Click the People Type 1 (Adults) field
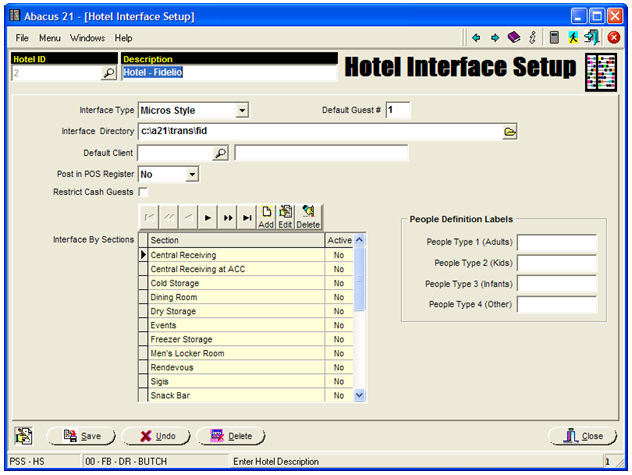The image size is (632, 475). [556, 243]
